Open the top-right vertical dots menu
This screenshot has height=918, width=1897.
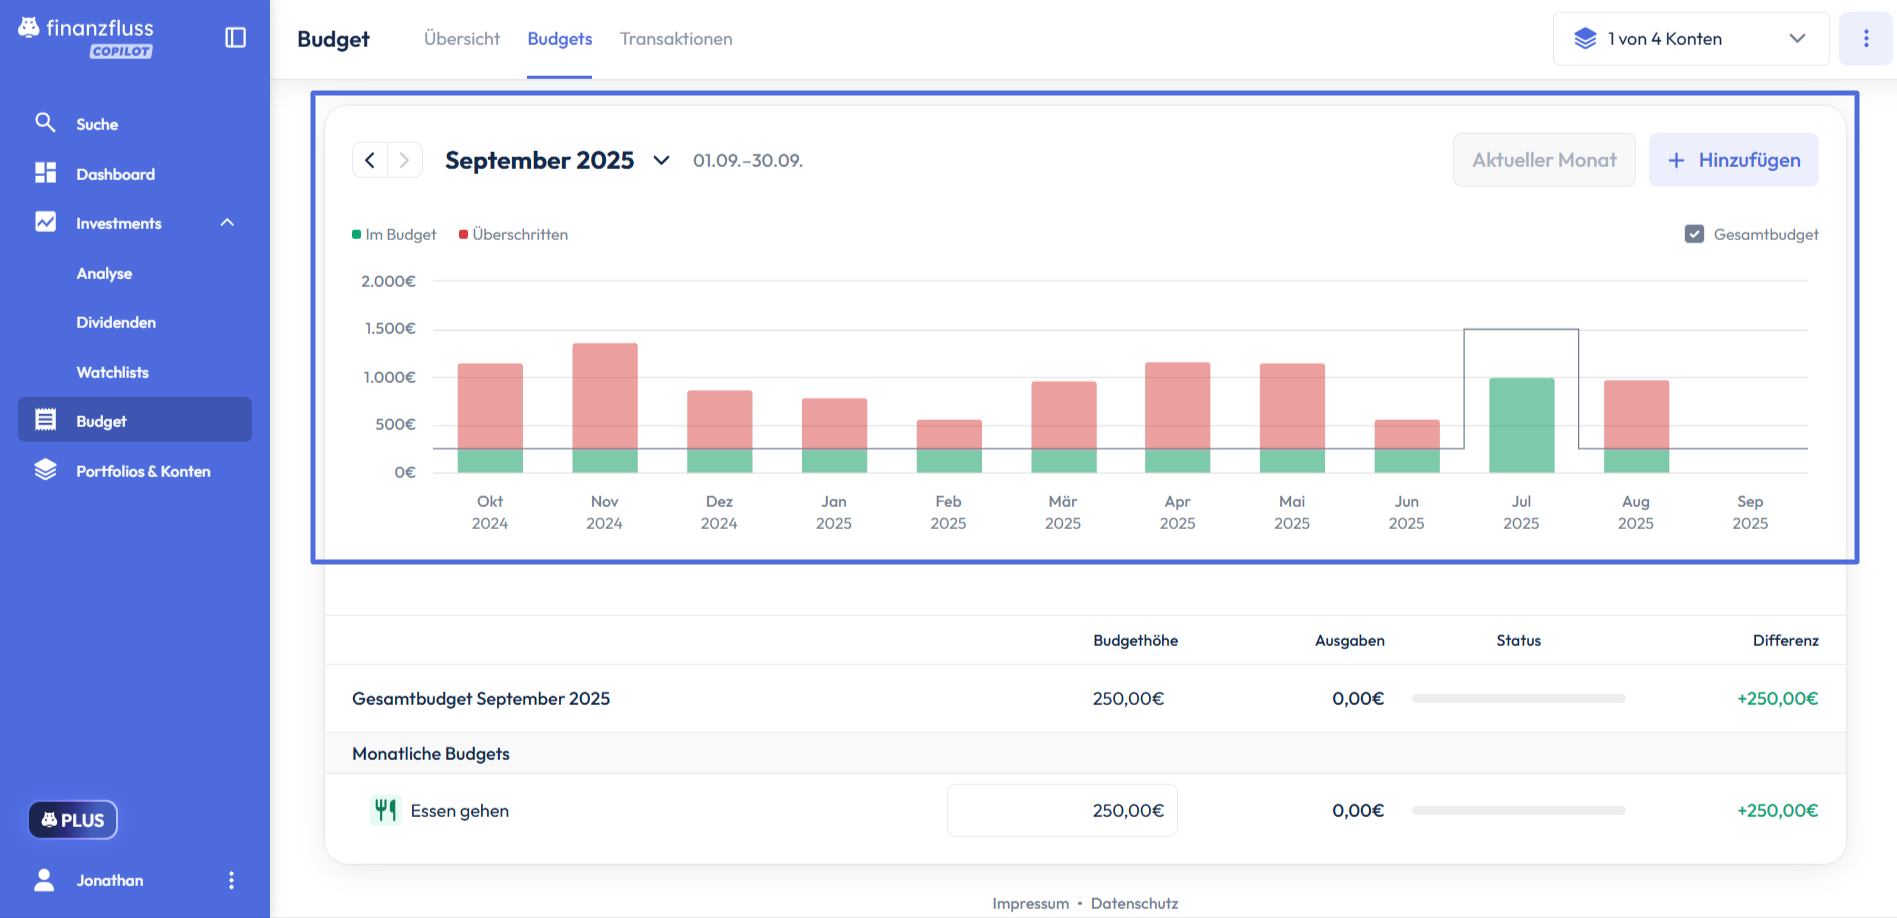click(x=1865, y=39)
